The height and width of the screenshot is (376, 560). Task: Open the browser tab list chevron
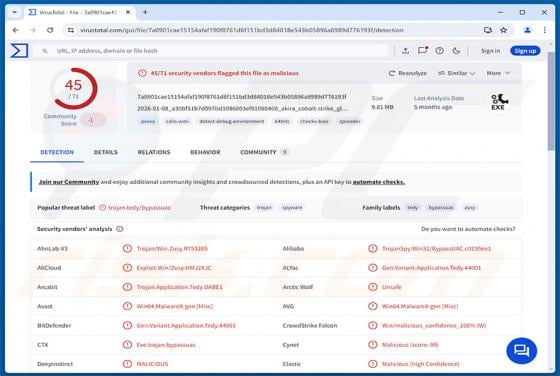(x=15, y=12)
